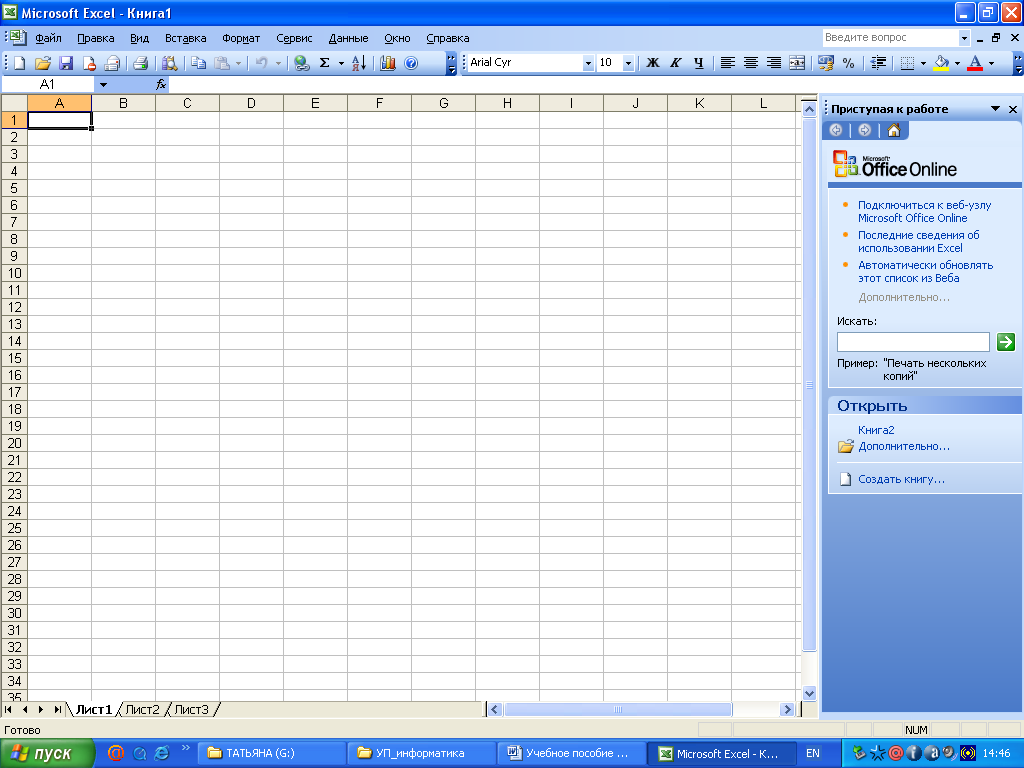This screenshot has width=1024, height=768.
Task: Open the Вставка menu
Action: (x=185, y=38)
